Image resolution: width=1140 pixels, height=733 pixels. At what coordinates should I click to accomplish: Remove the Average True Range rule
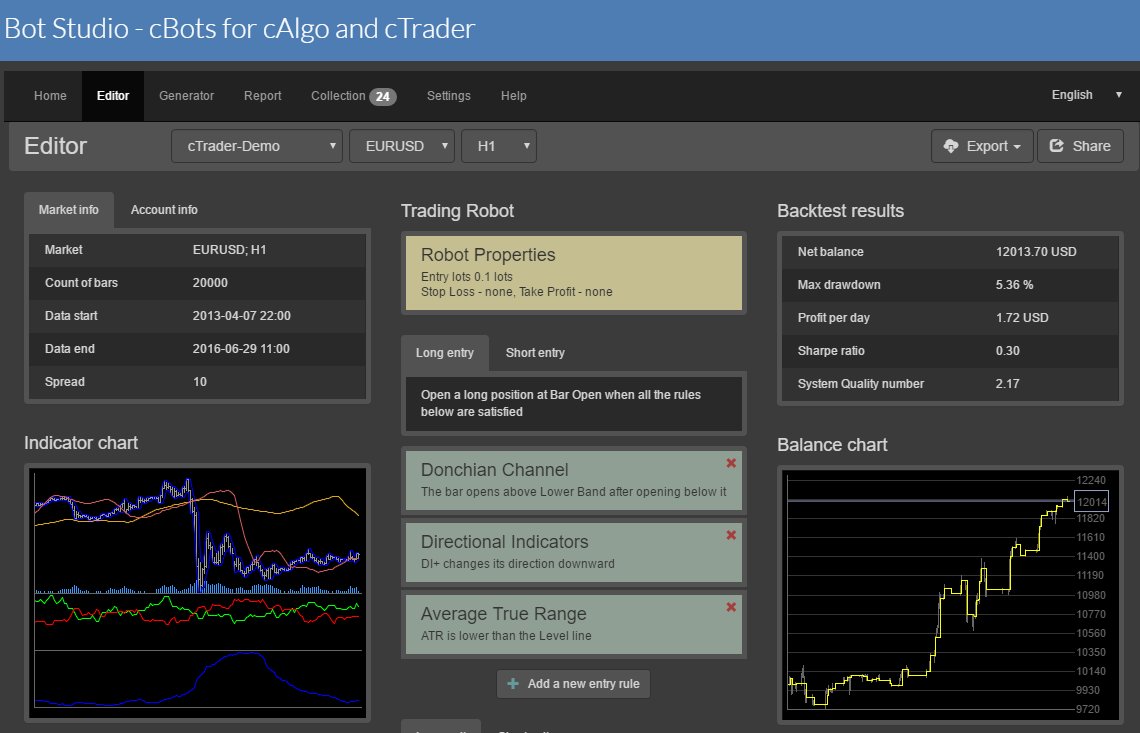pyautogui.click(x=731, y=607)
